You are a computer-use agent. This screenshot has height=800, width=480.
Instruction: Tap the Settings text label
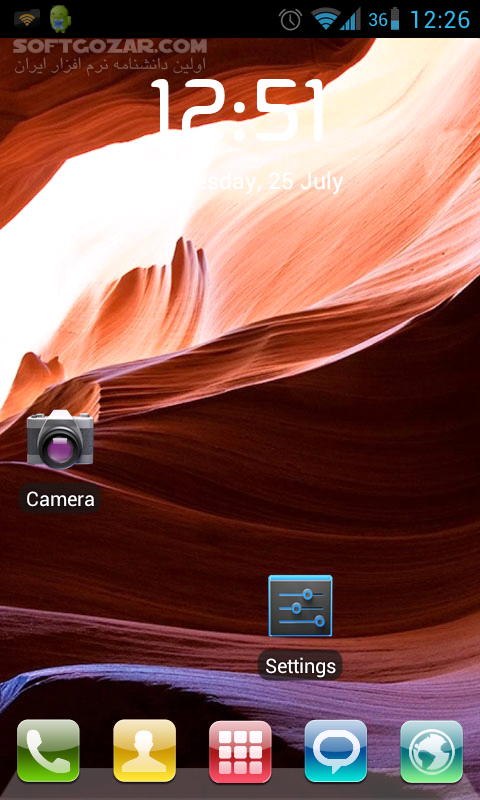tap(300, 666)
